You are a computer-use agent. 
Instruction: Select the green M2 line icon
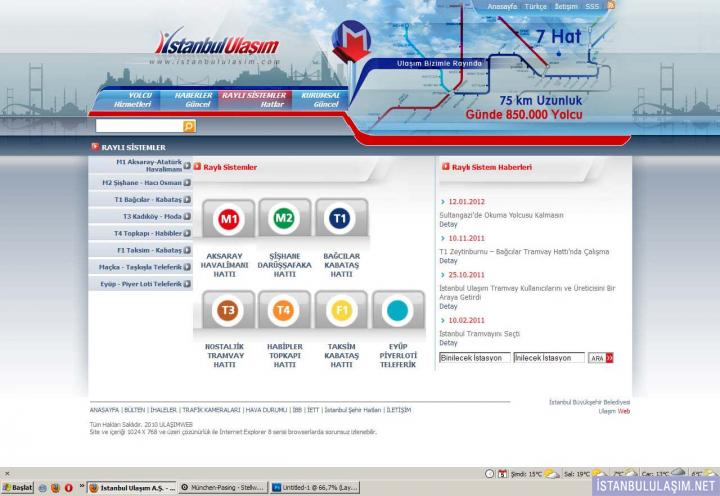coord(284,218)
